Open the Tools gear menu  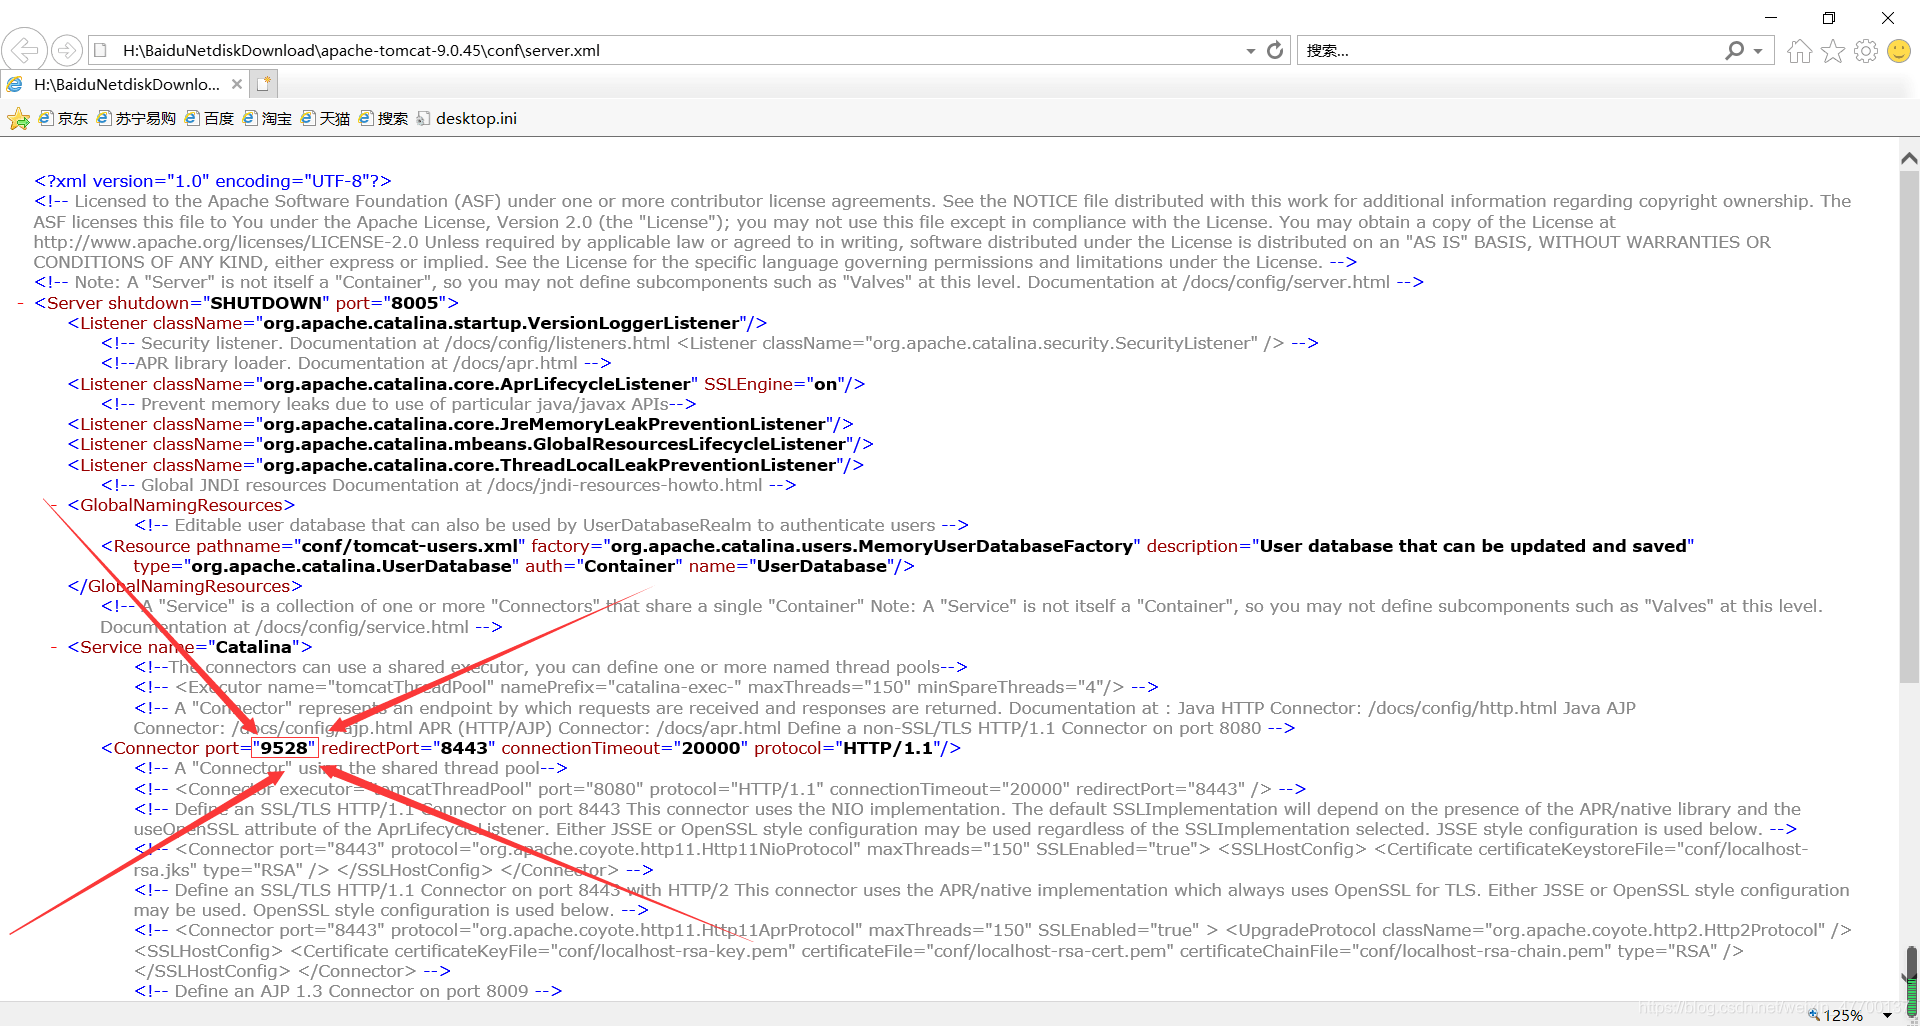click(x=1865, y=51)
